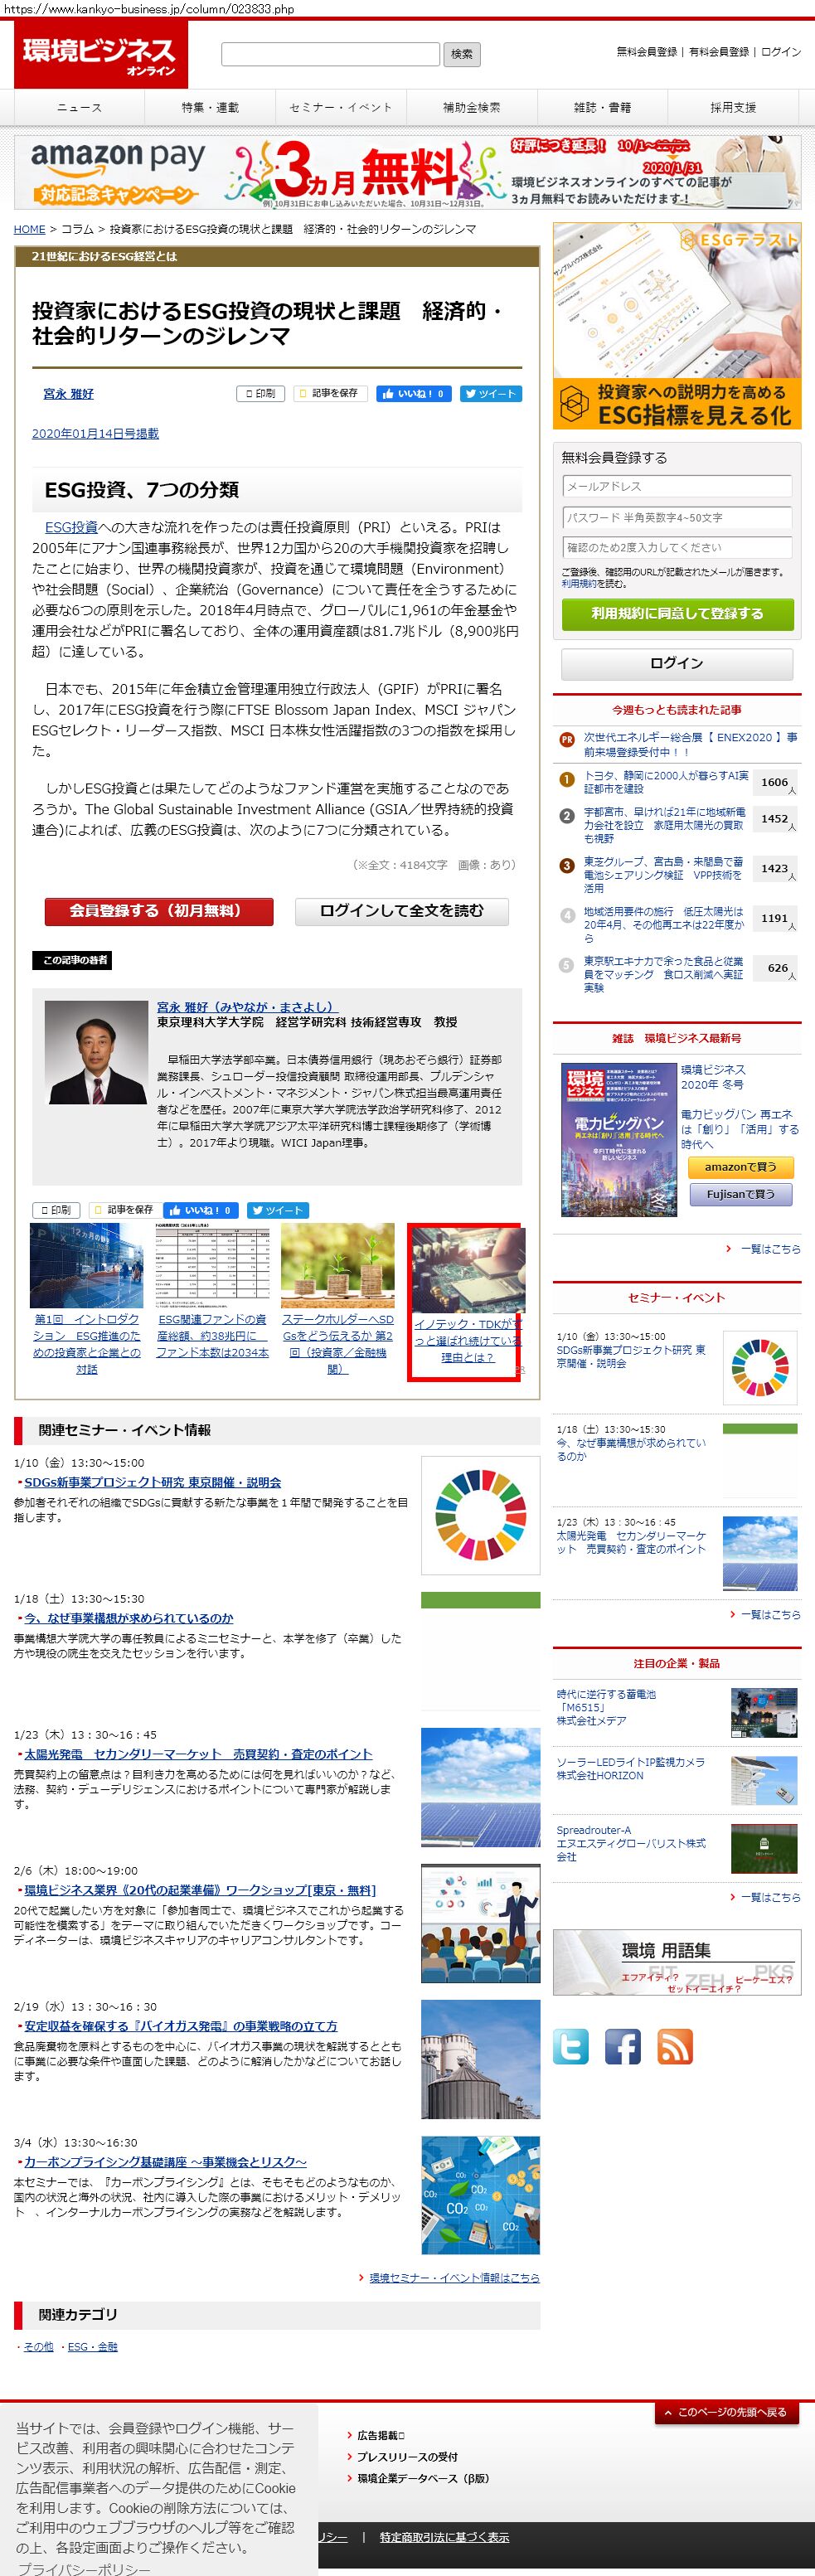The image size is (815, 2576).
Task: Open the RSS feed icon in sidebar
Action: pyautogui.click(x=675, y=2046)
